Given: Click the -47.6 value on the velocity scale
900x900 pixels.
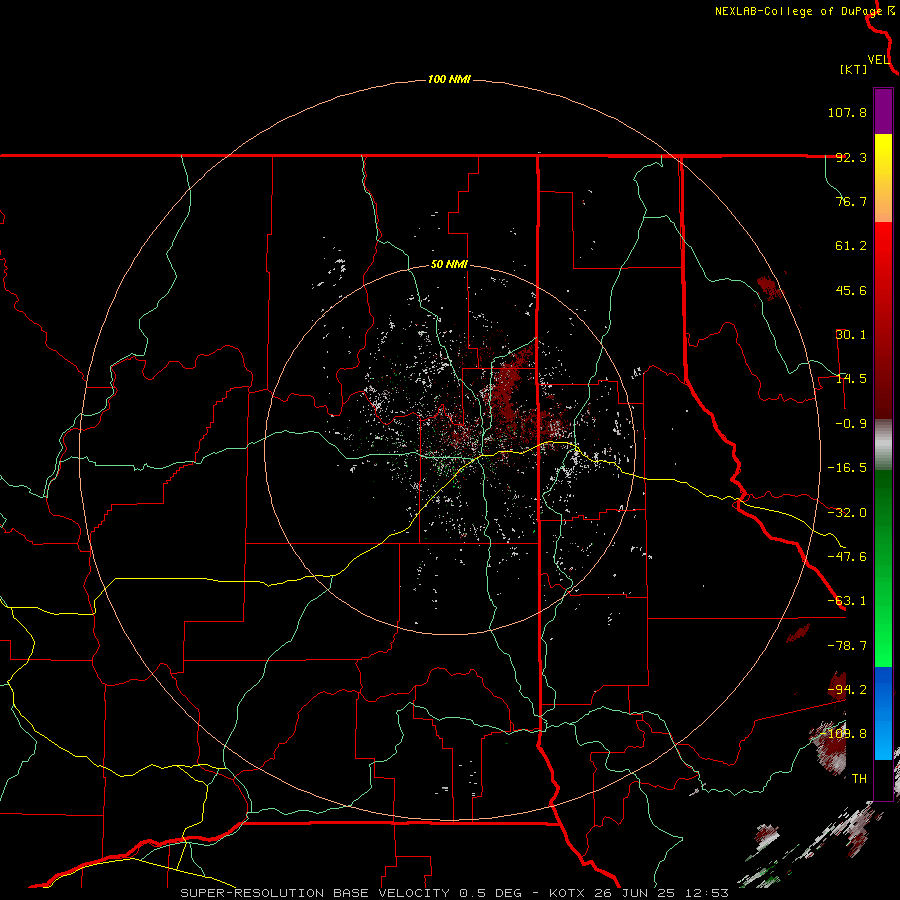Looking at the screenshot, I should pos(847,557).
